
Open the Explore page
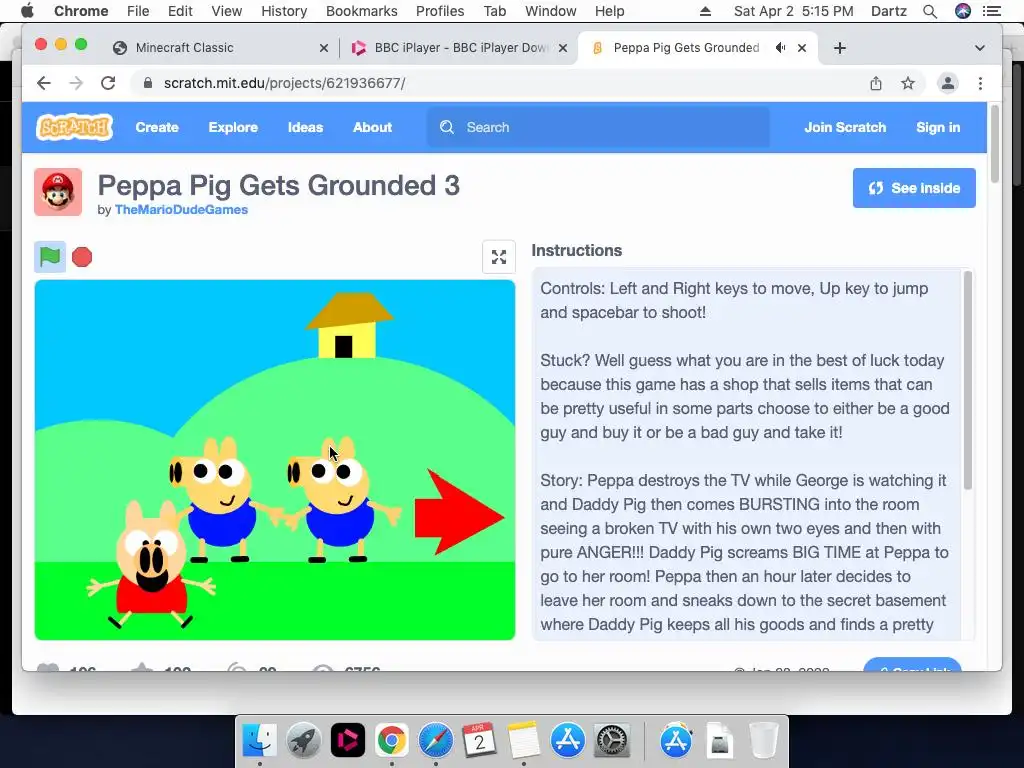(x=233, y=127)
